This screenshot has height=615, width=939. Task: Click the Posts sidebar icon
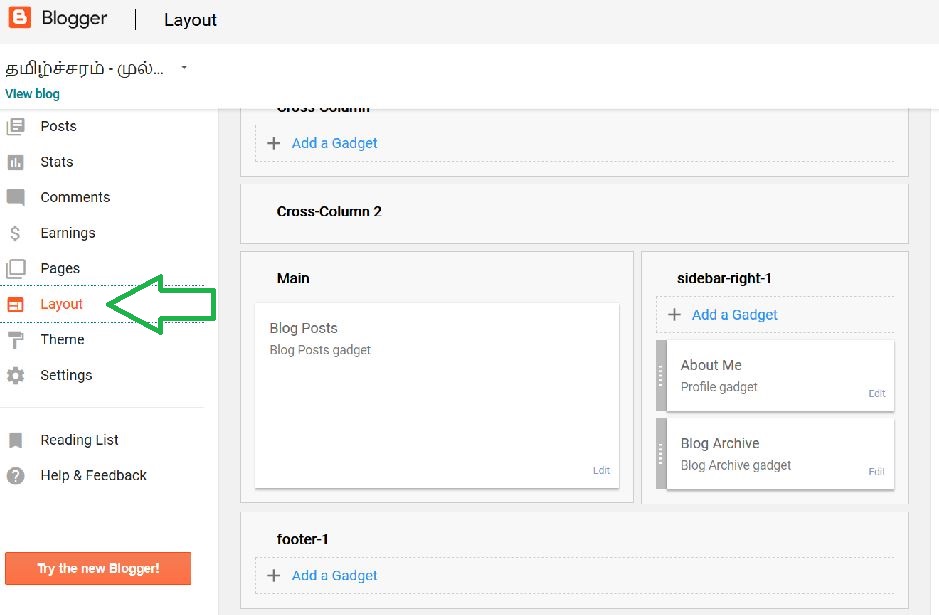click(x=16, y=126)
